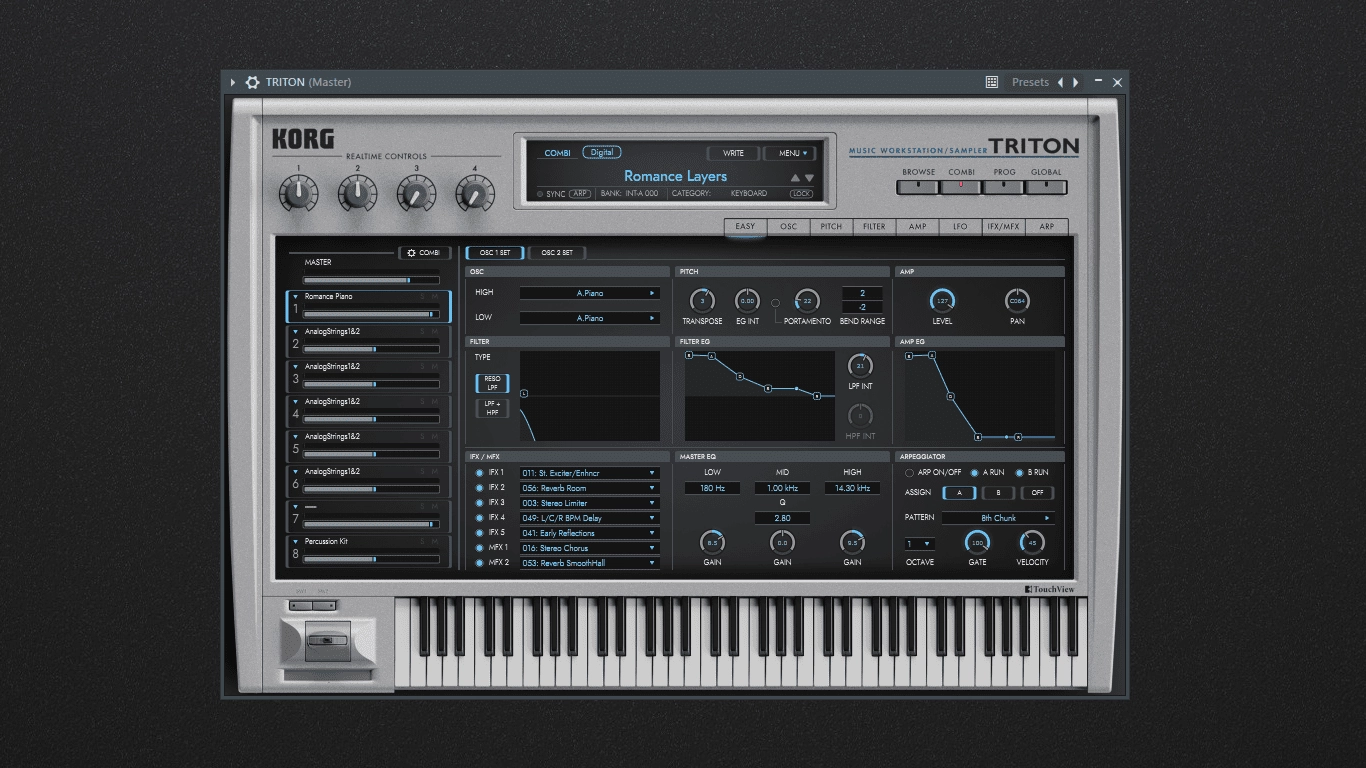Select the LPF + HPF filter type

(492, 408)
